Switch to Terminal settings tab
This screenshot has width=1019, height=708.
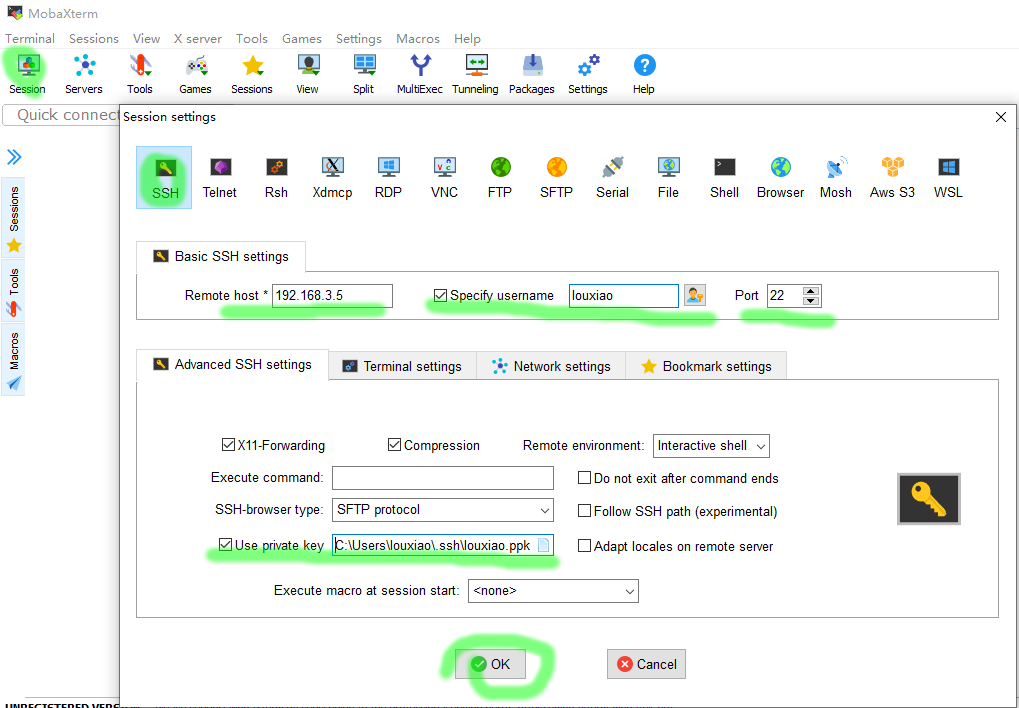point(402,366)
